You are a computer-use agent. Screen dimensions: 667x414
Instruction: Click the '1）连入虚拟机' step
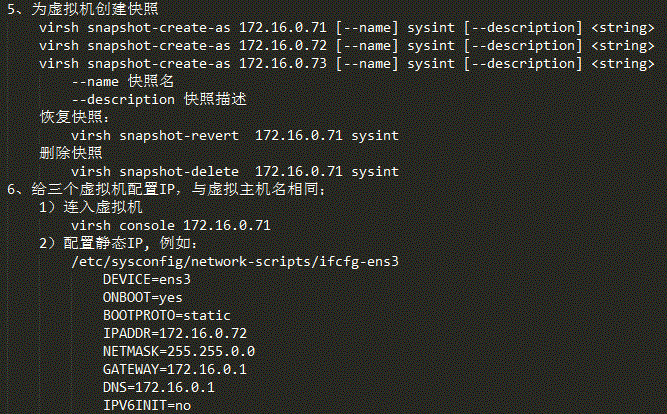(x=91, y=207)
